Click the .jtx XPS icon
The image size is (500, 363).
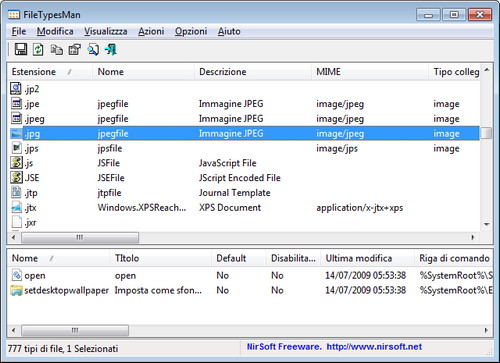[16, 207]
